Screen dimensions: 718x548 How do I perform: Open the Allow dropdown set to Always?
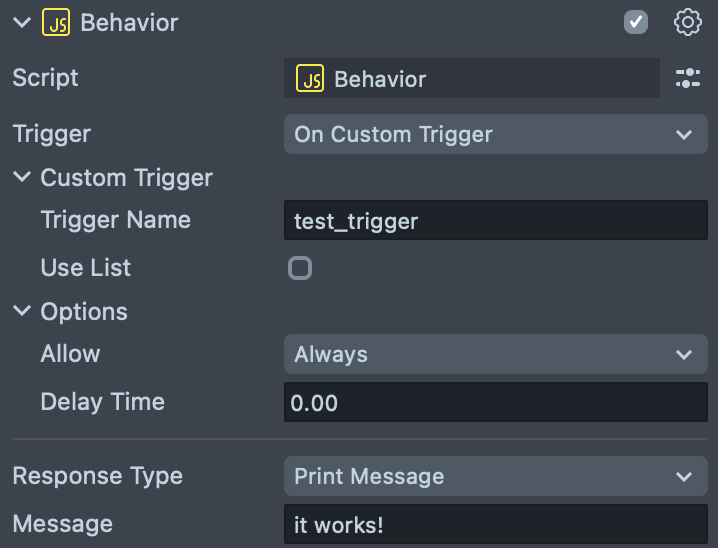click(495, 354)
